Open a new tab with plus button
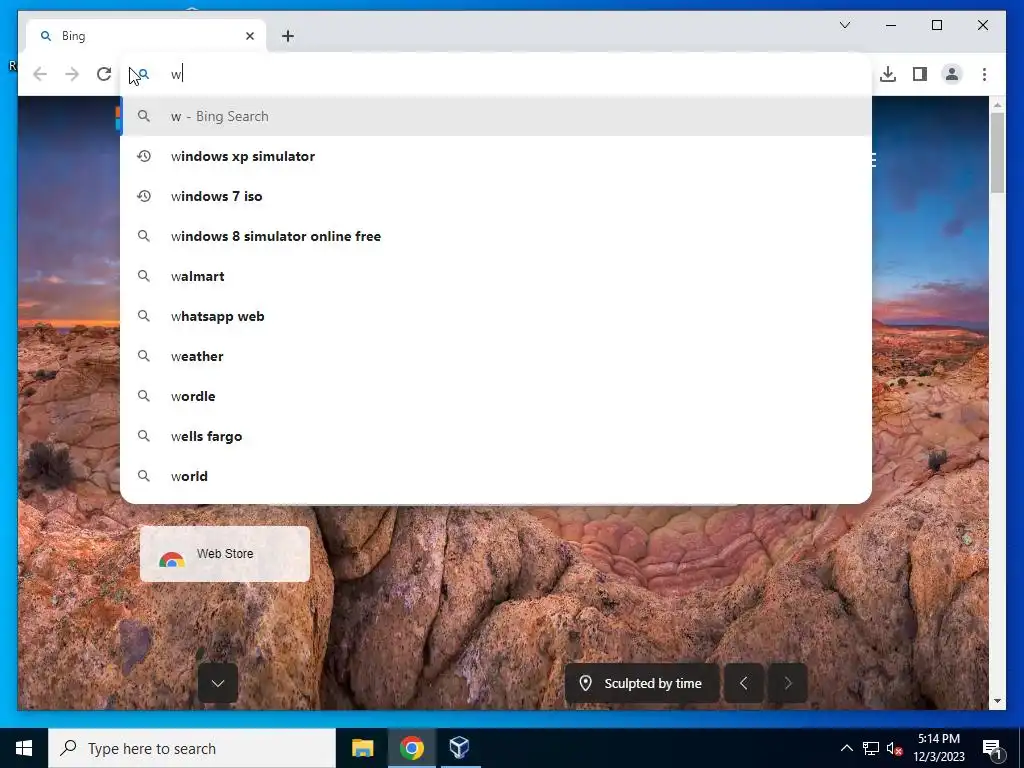Viewport: 1024px width, 768px height. pos(287,36)
